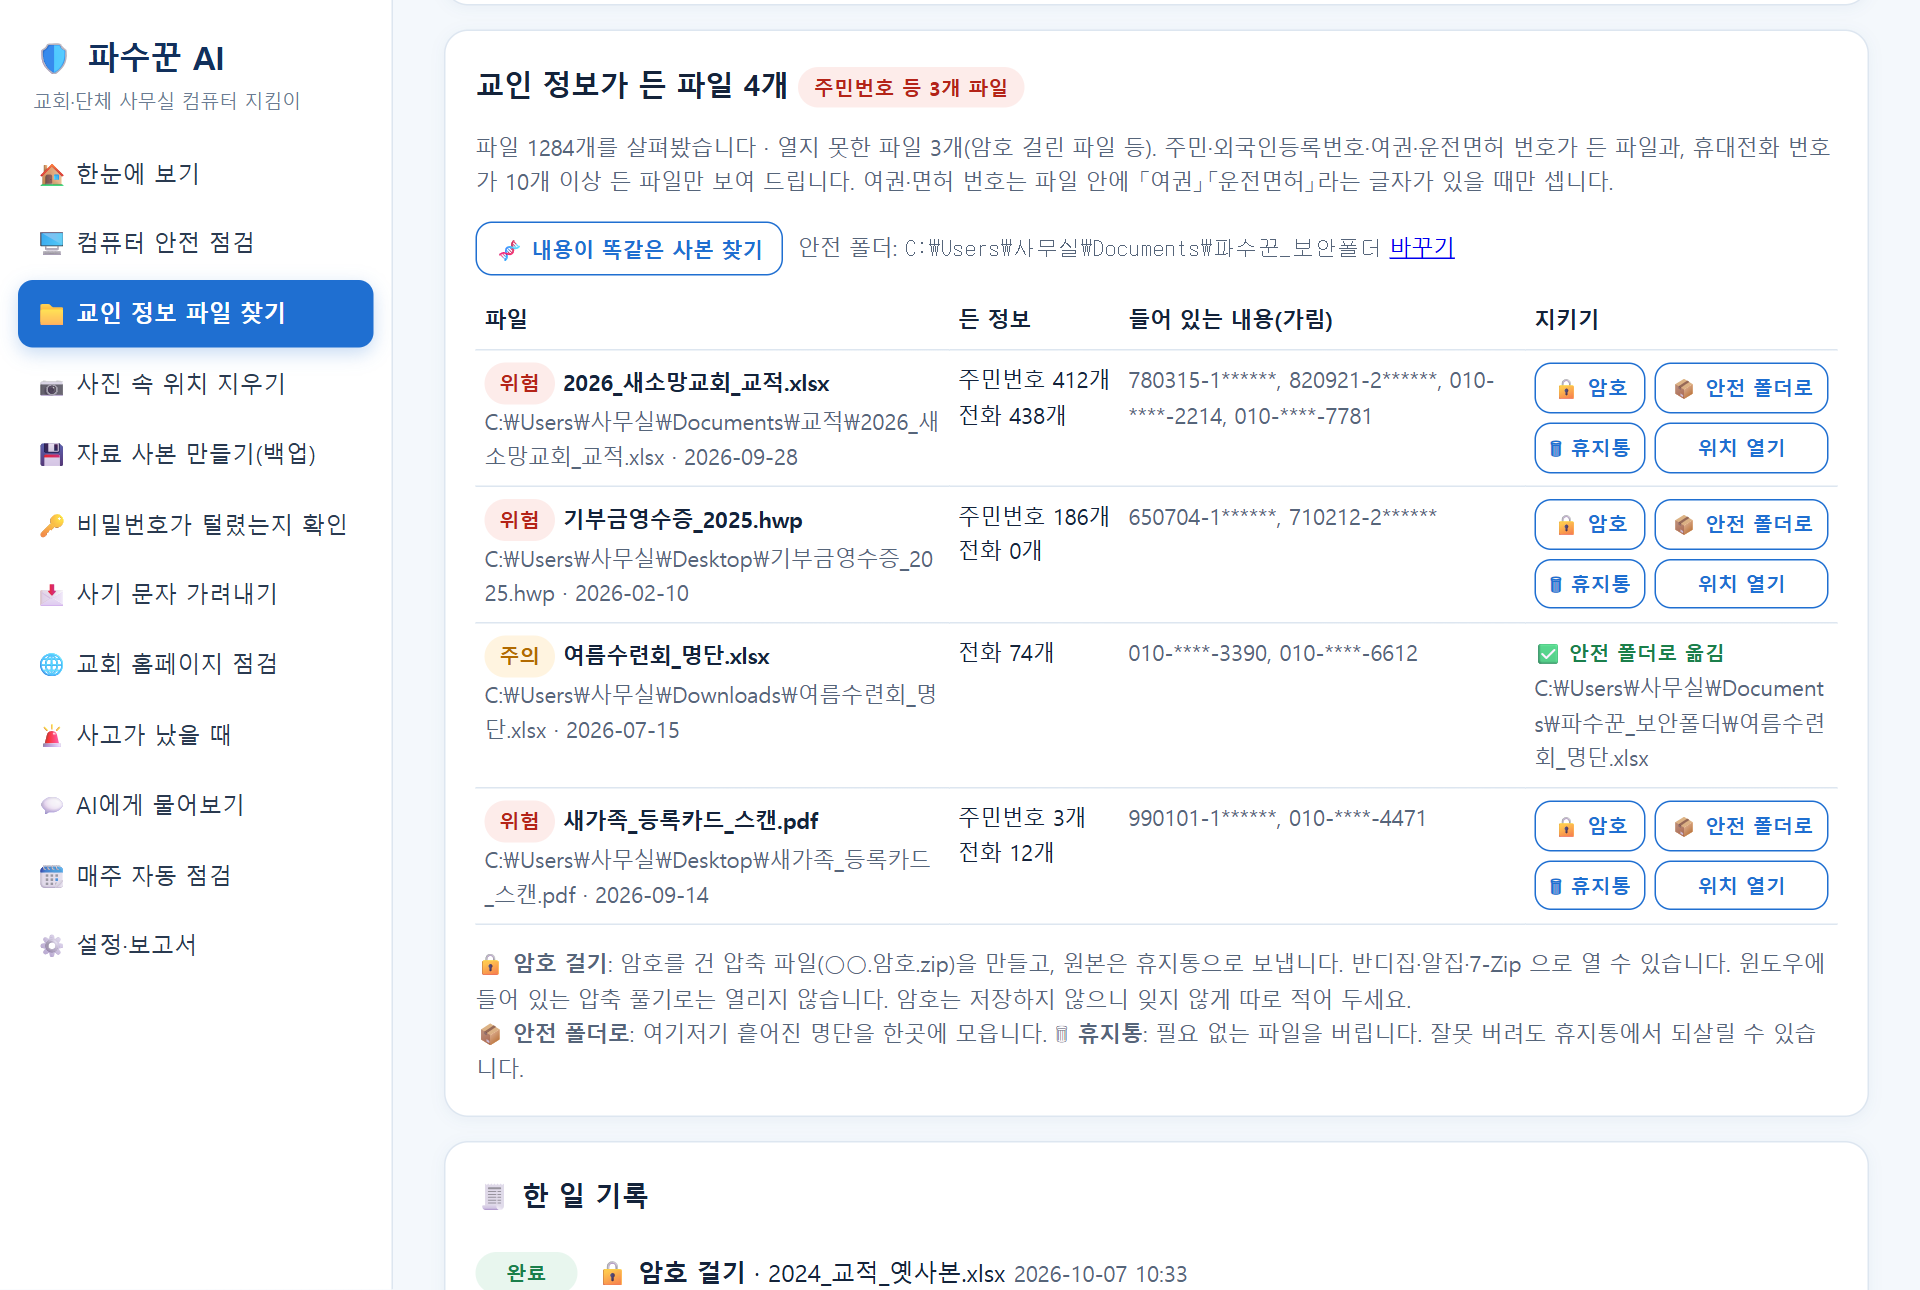Click 위치 열기 for 새가족_등록카드_스캔.pdf

coord(1741,886)
